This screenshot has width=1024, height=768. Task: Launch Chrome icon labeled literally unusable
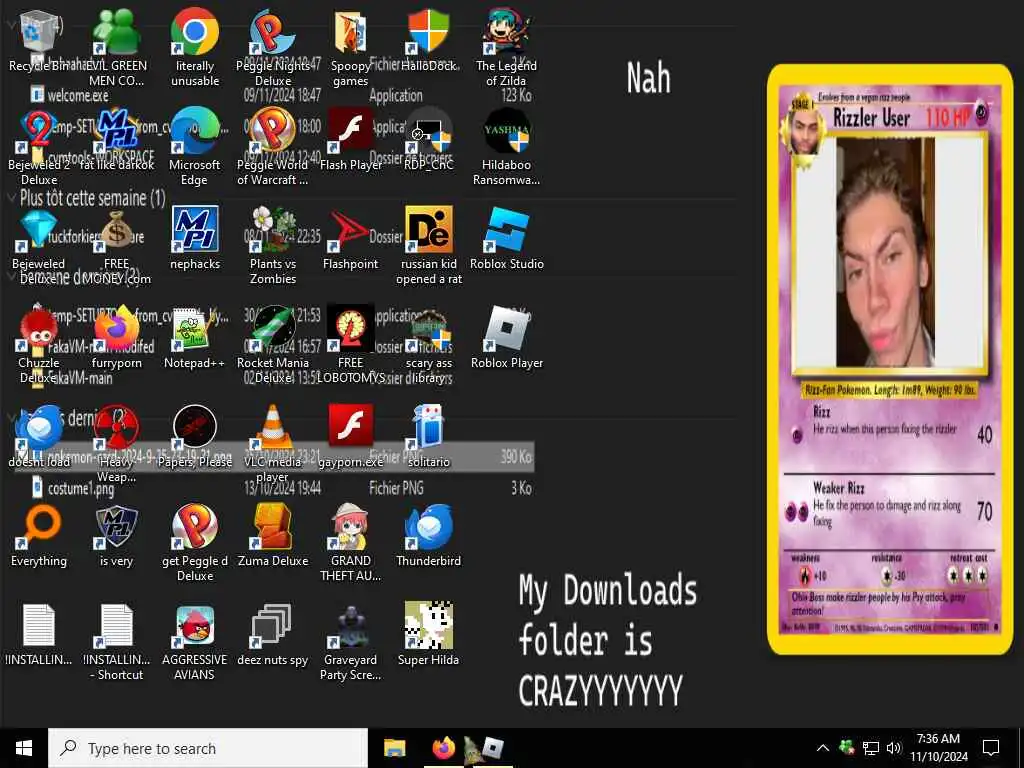195,33
